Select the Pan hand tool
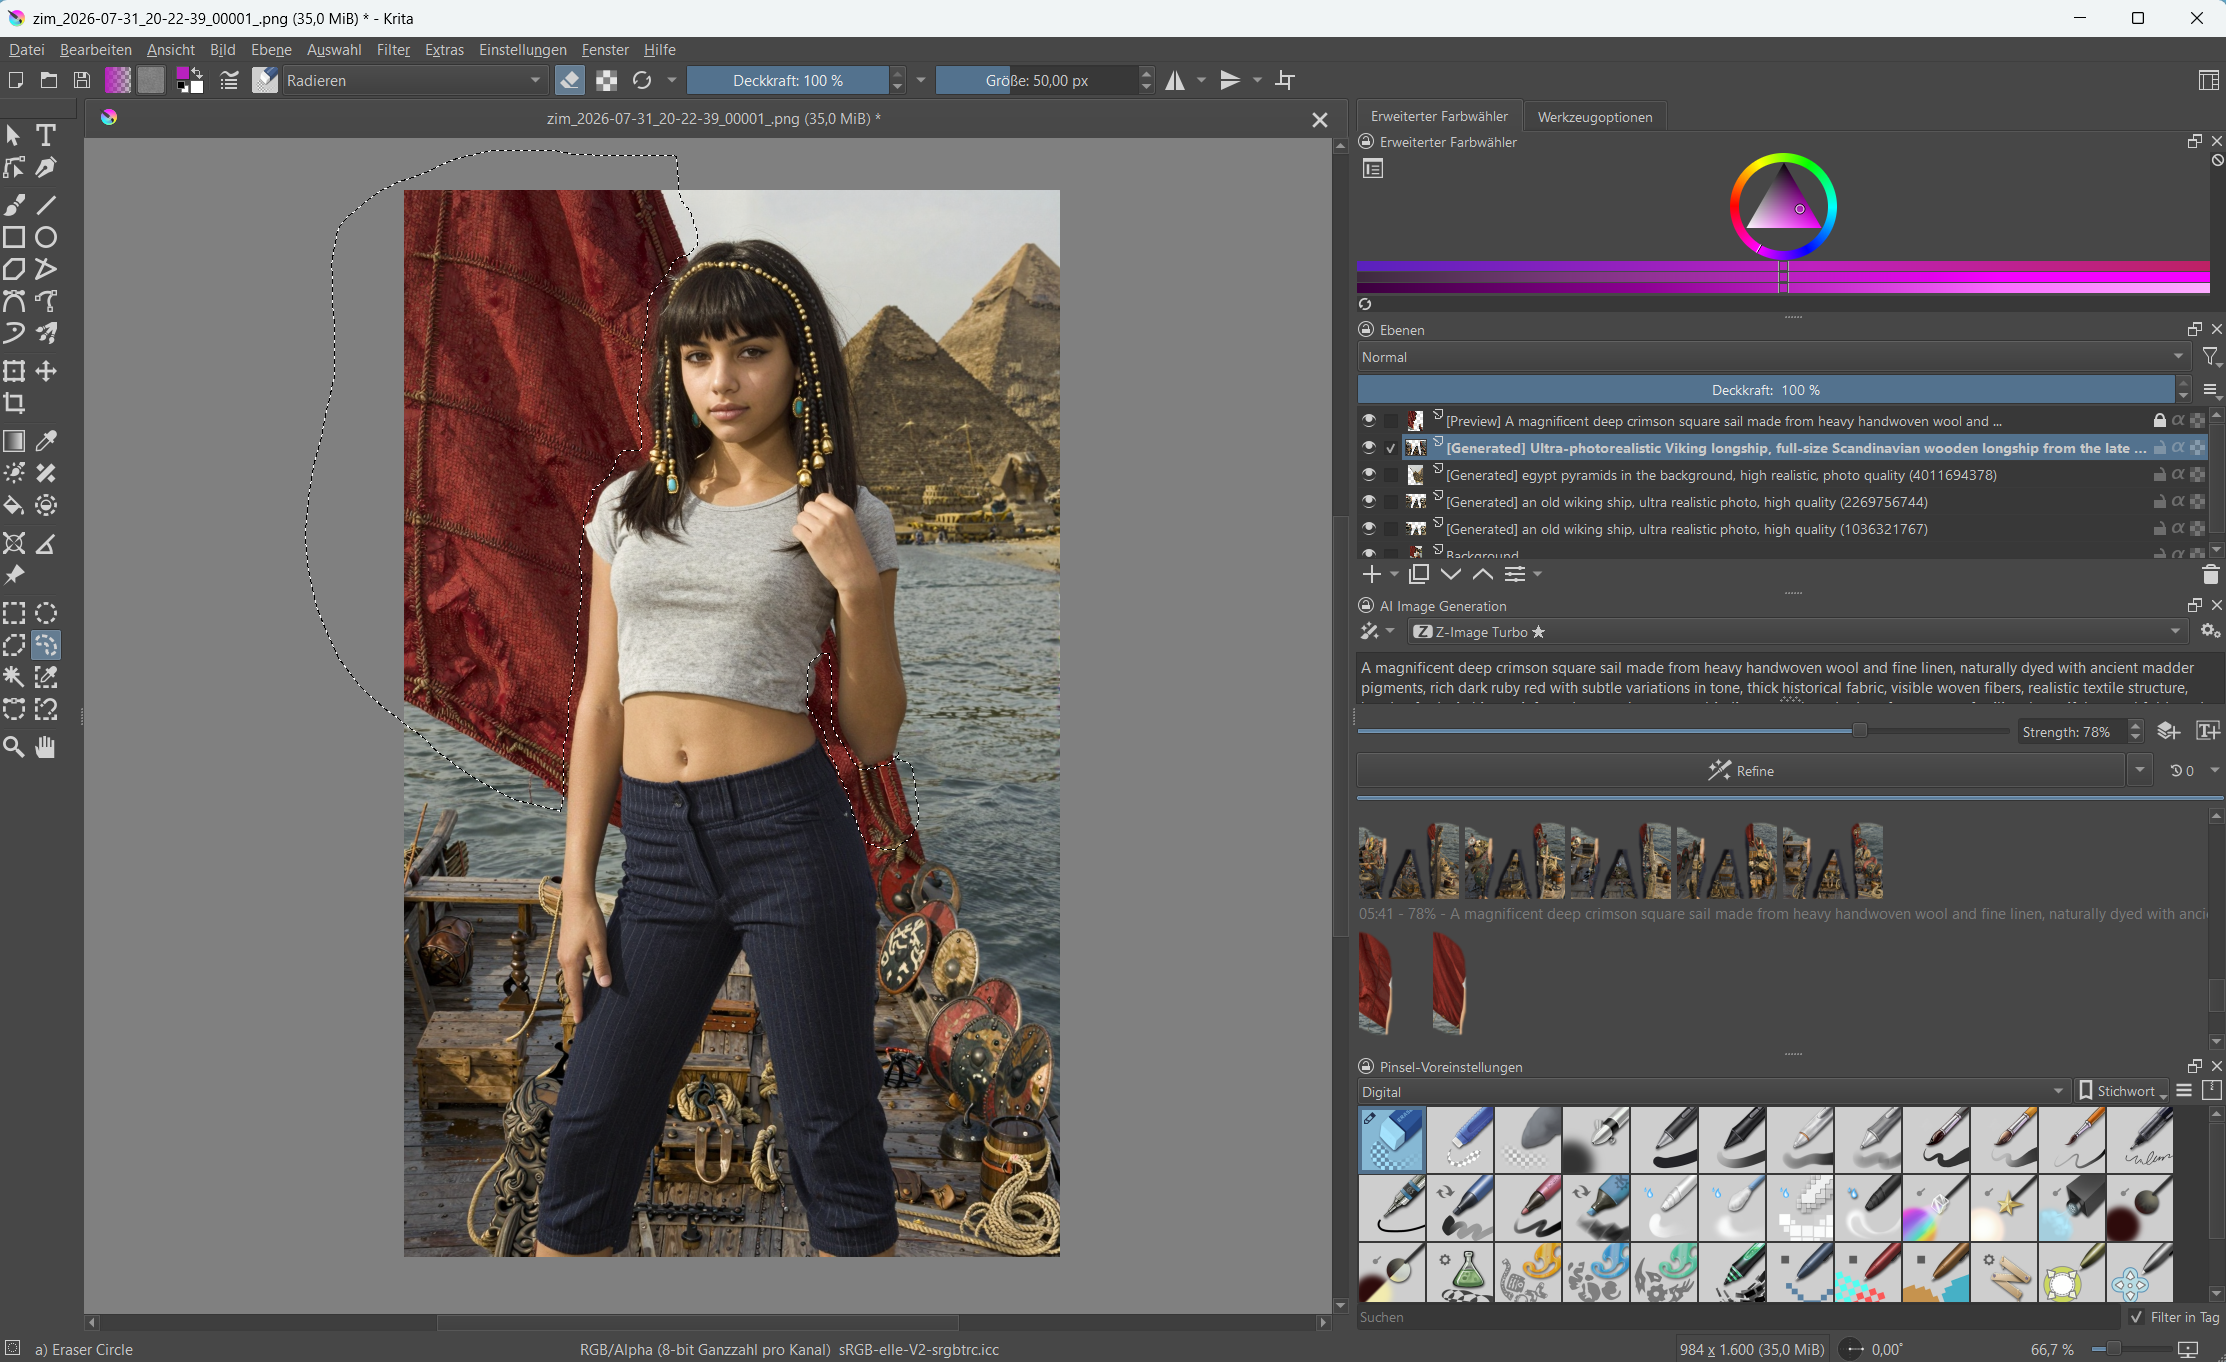Image resolution: width=2226 pixels, height=1362 pixels. click(46, 747)
